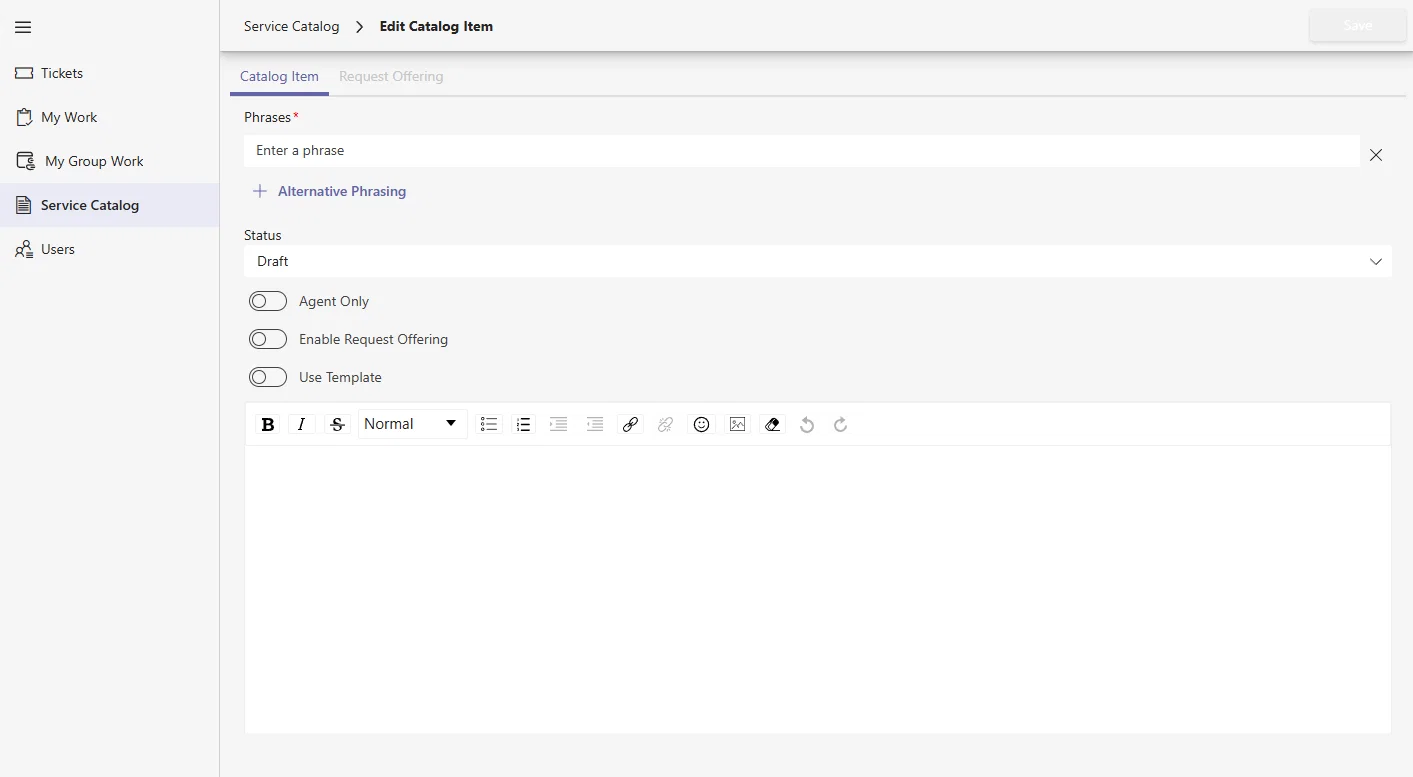Open the emoji picker

[x=702, y=425]
